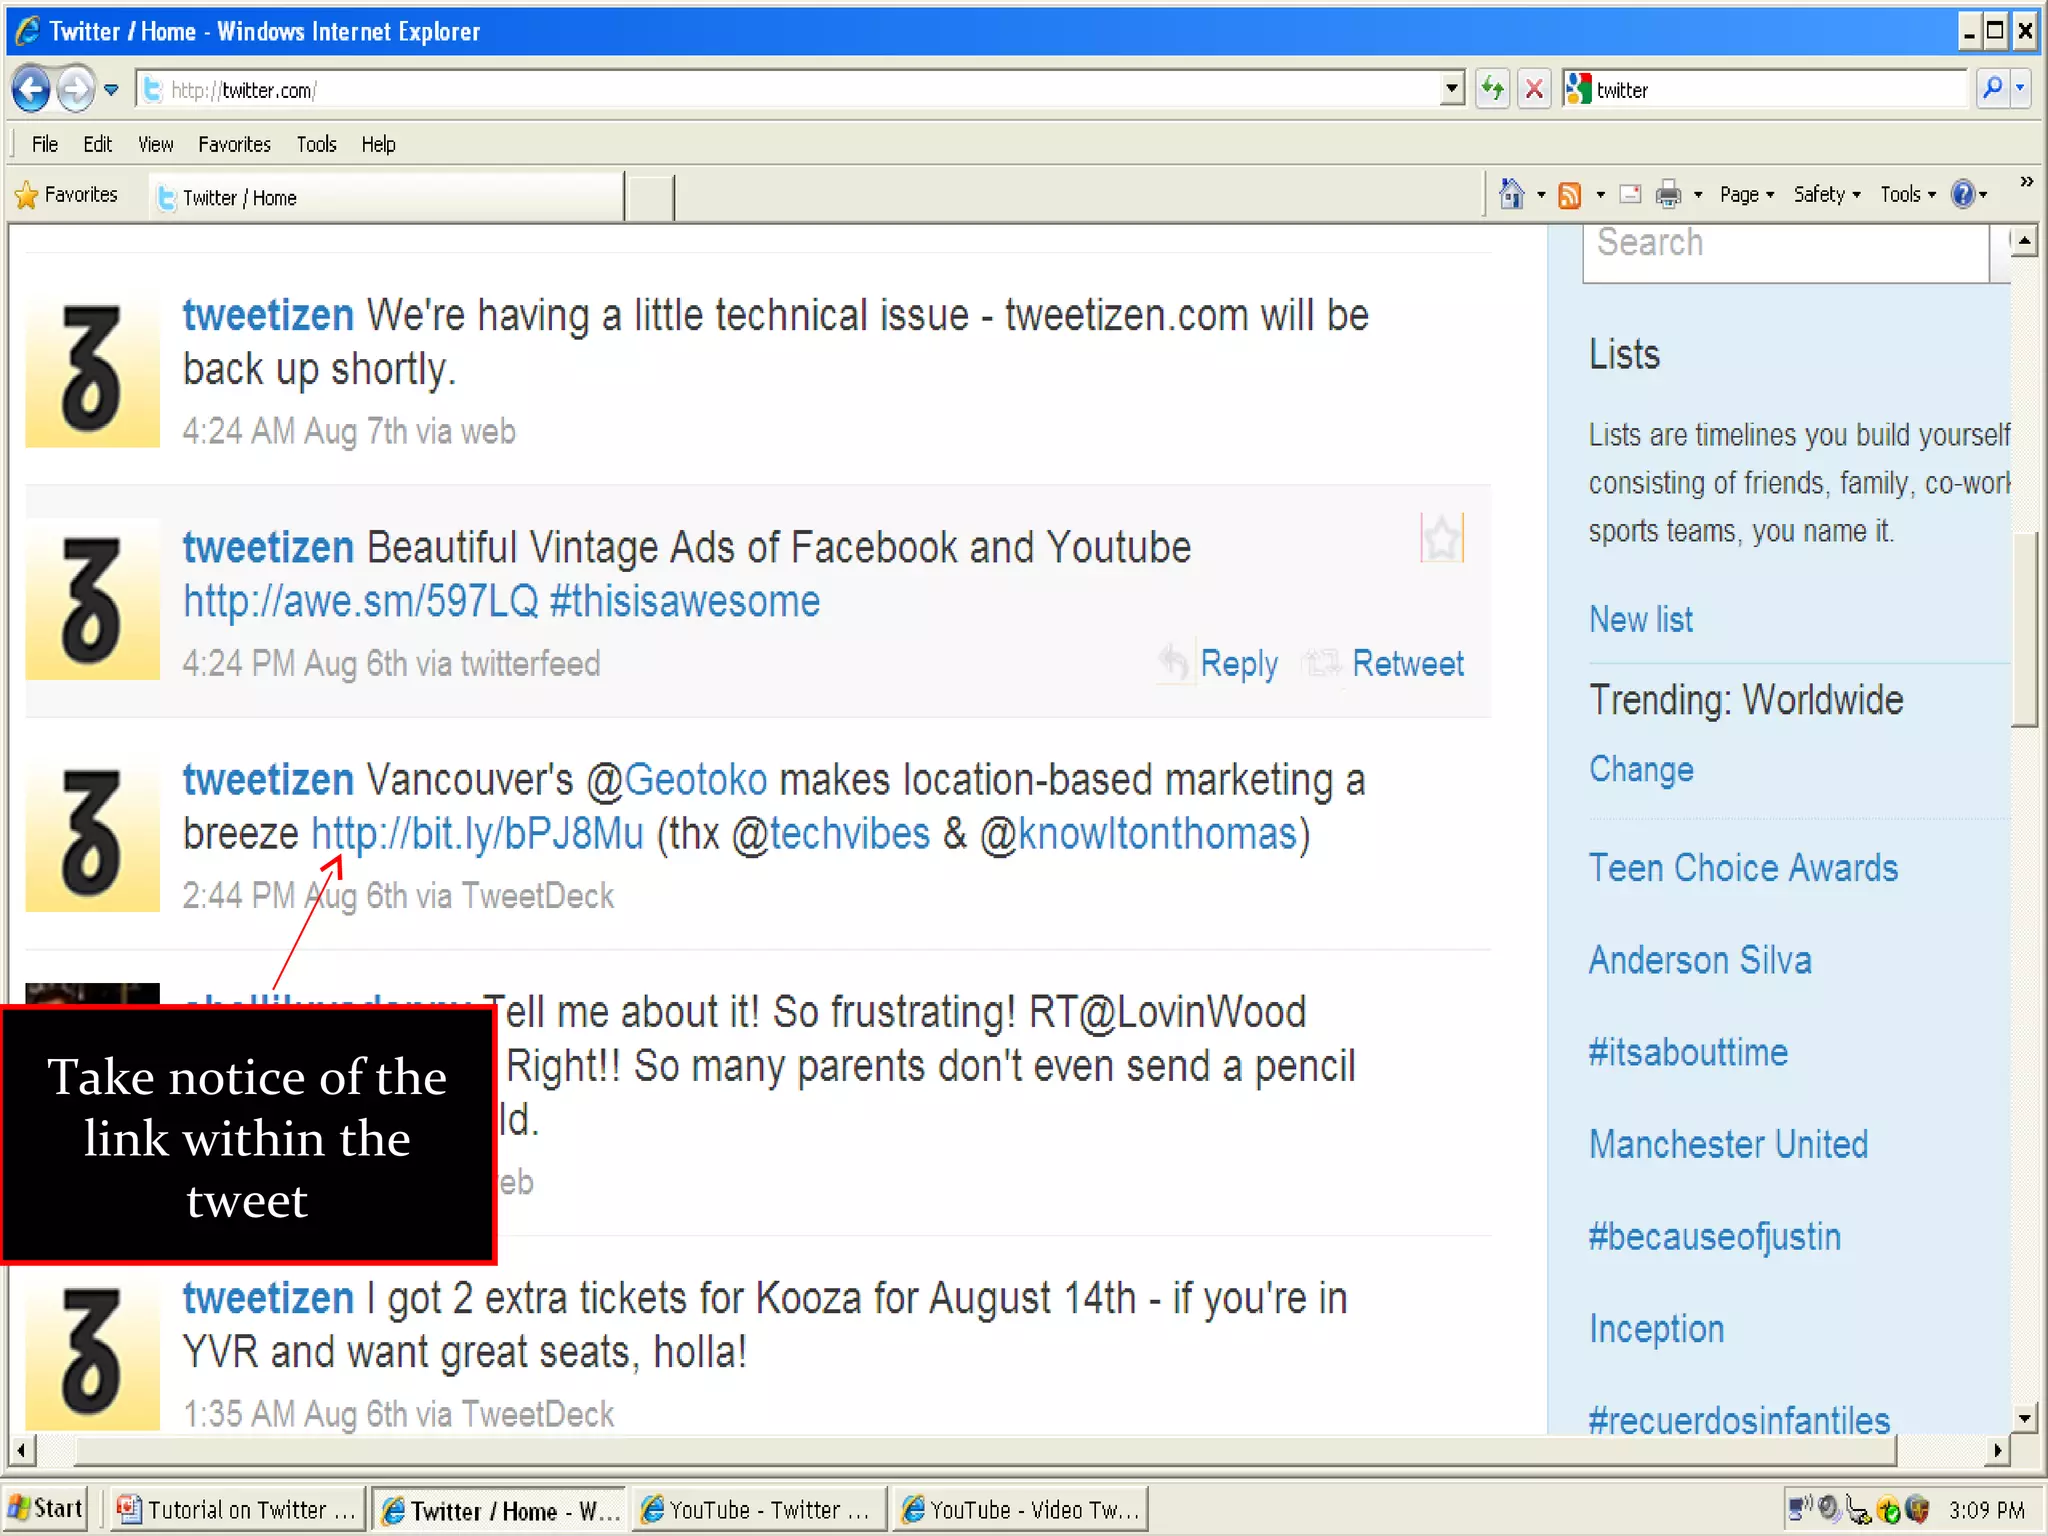This screenshot has width=2048, height=1536.
Task: Click the vertical scrollbar thumb
Action: click(2025, 630)
